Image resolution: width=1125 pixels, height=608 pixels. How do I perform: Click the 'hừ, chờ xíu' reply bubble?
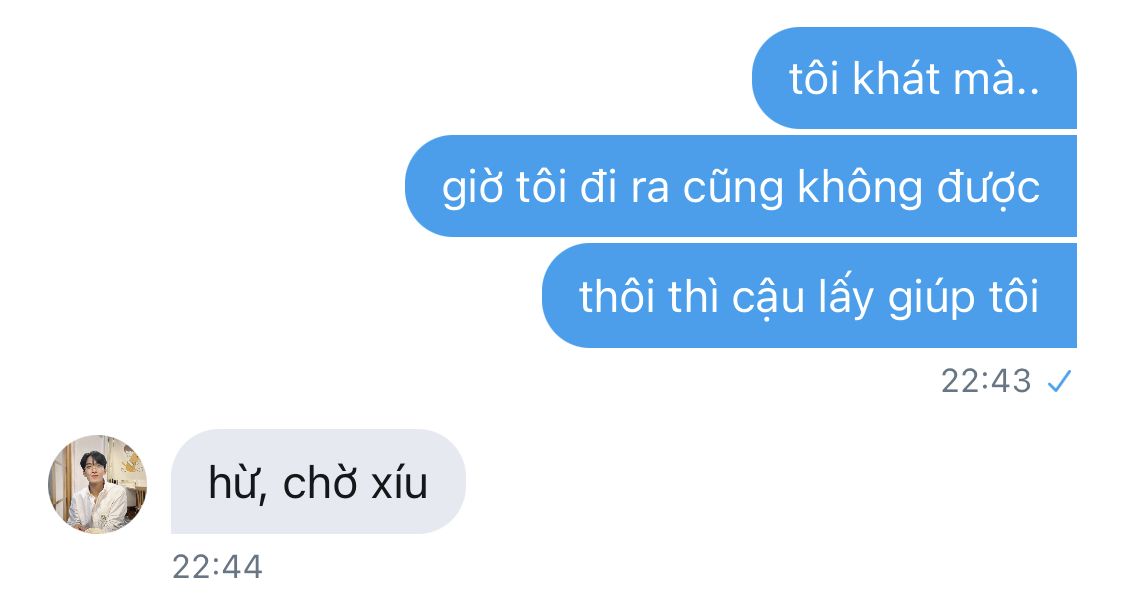pyautogui.click(x=318, y=482)
